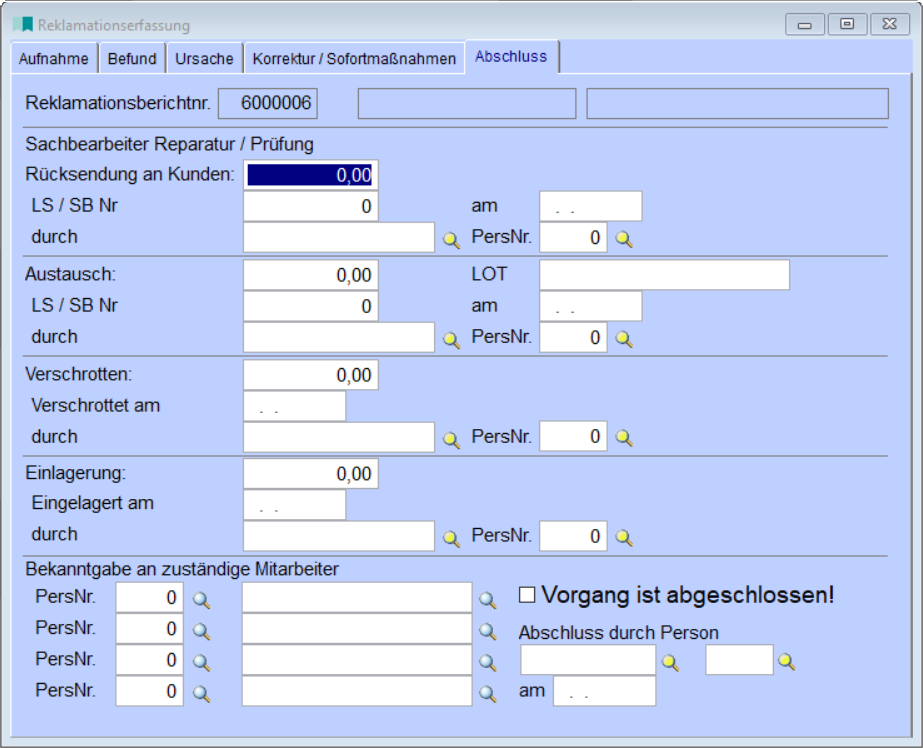Open the Befund tab

(132, 59)
